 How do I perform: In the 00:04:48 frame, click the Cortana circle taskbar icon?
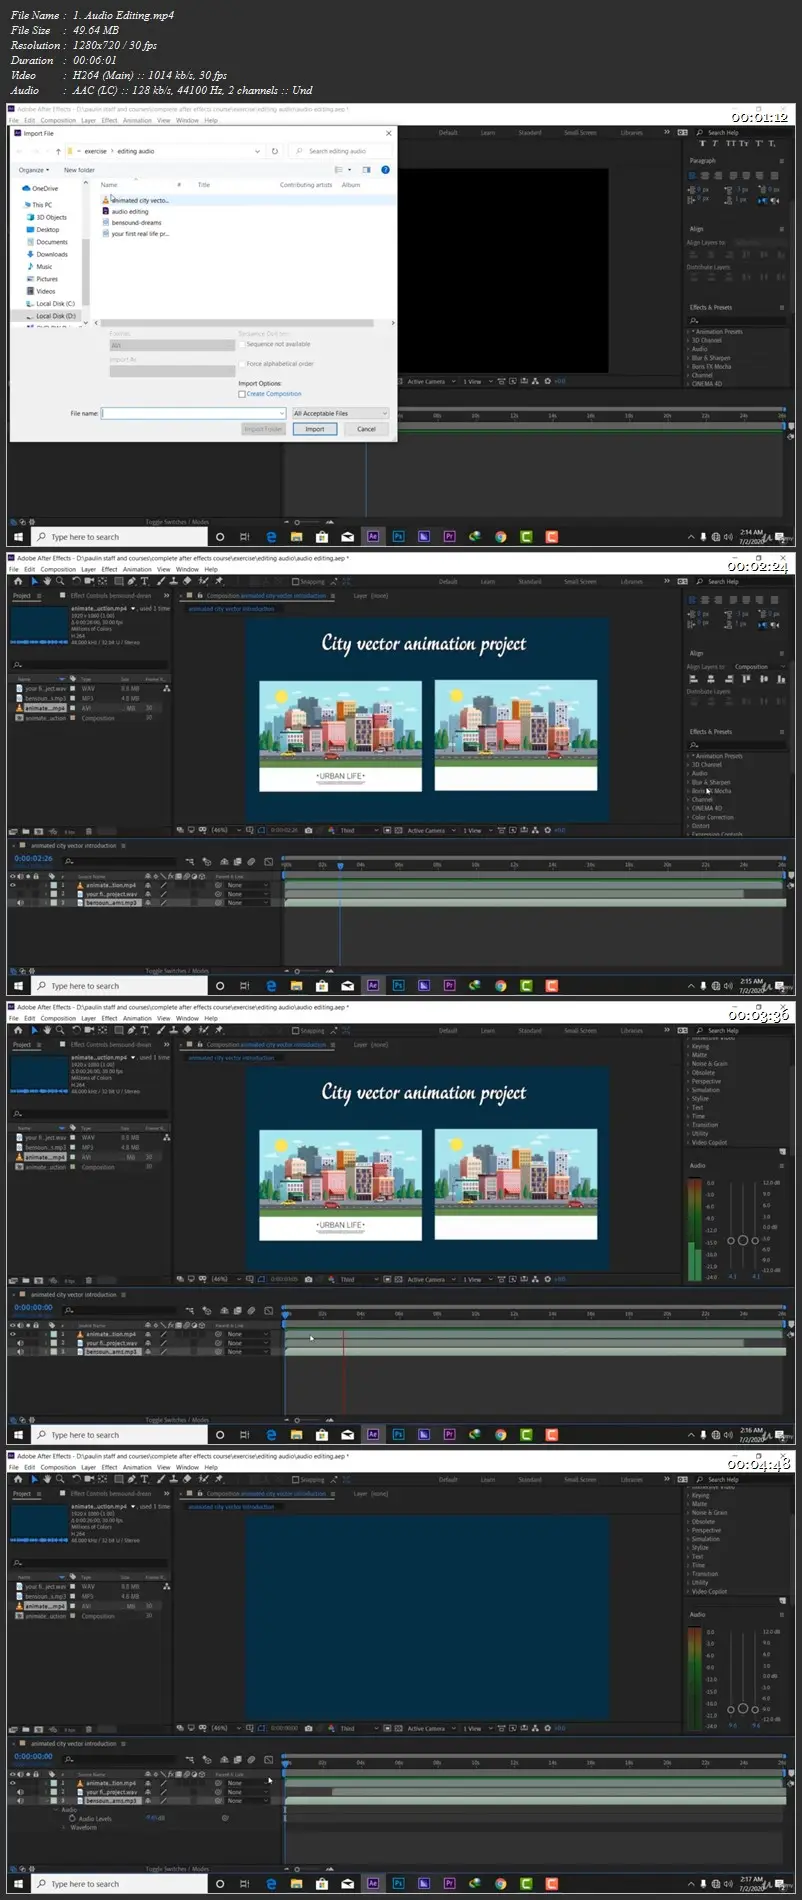click(x=220, y=1884)
